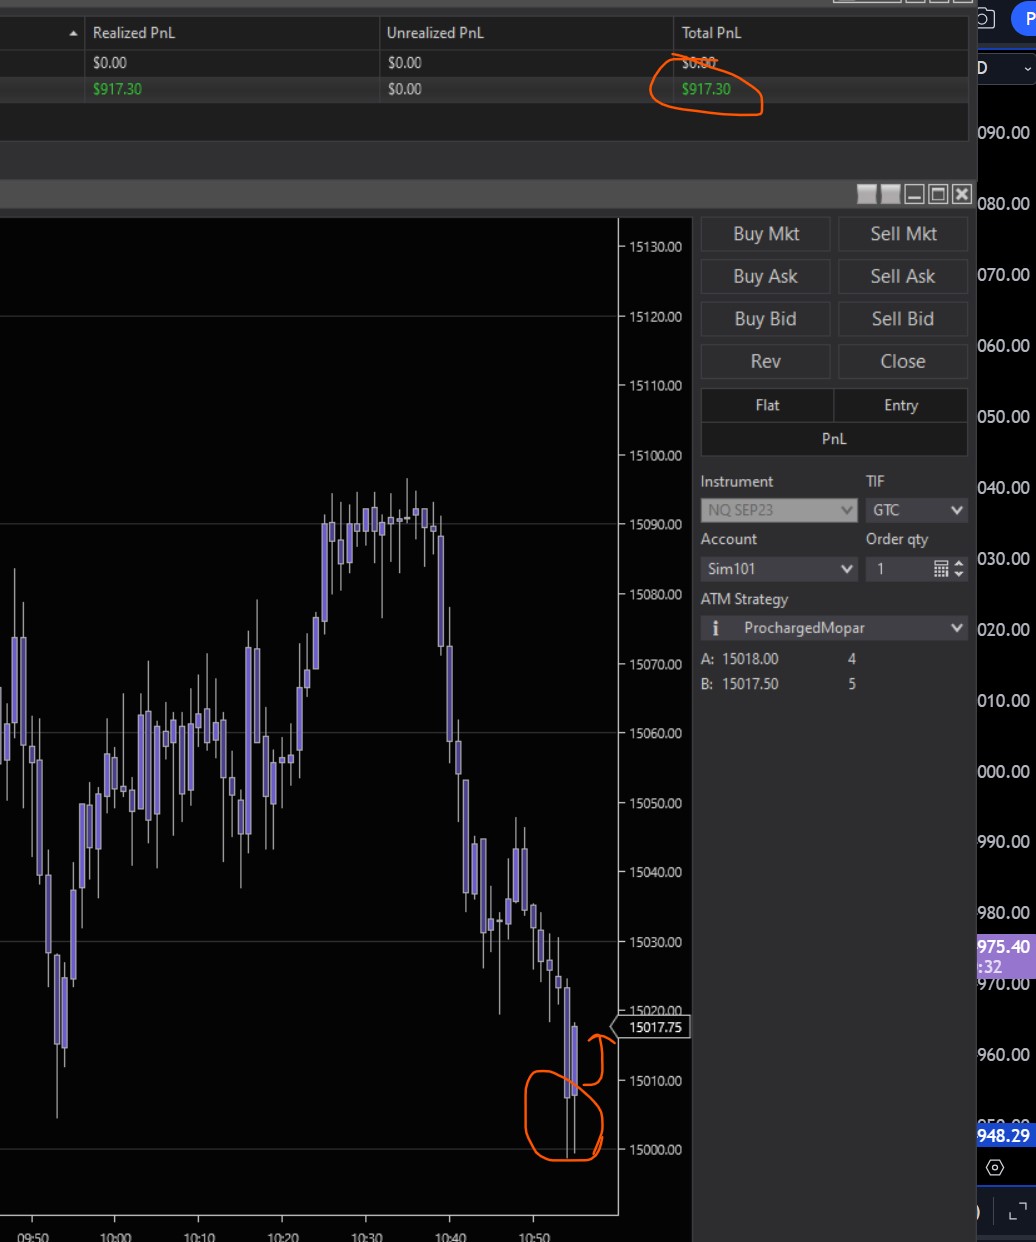The image size is (1036, 1242).
Task: Click the 10:30 time axis label
Action: click(367, 1237)
